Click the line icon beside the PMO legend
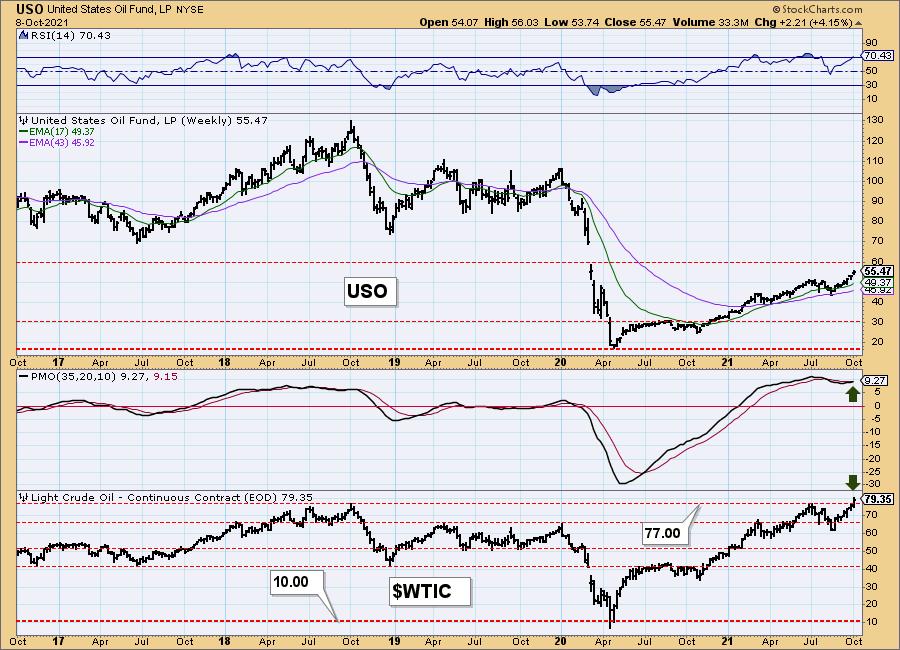 click(x=23, y=377)
